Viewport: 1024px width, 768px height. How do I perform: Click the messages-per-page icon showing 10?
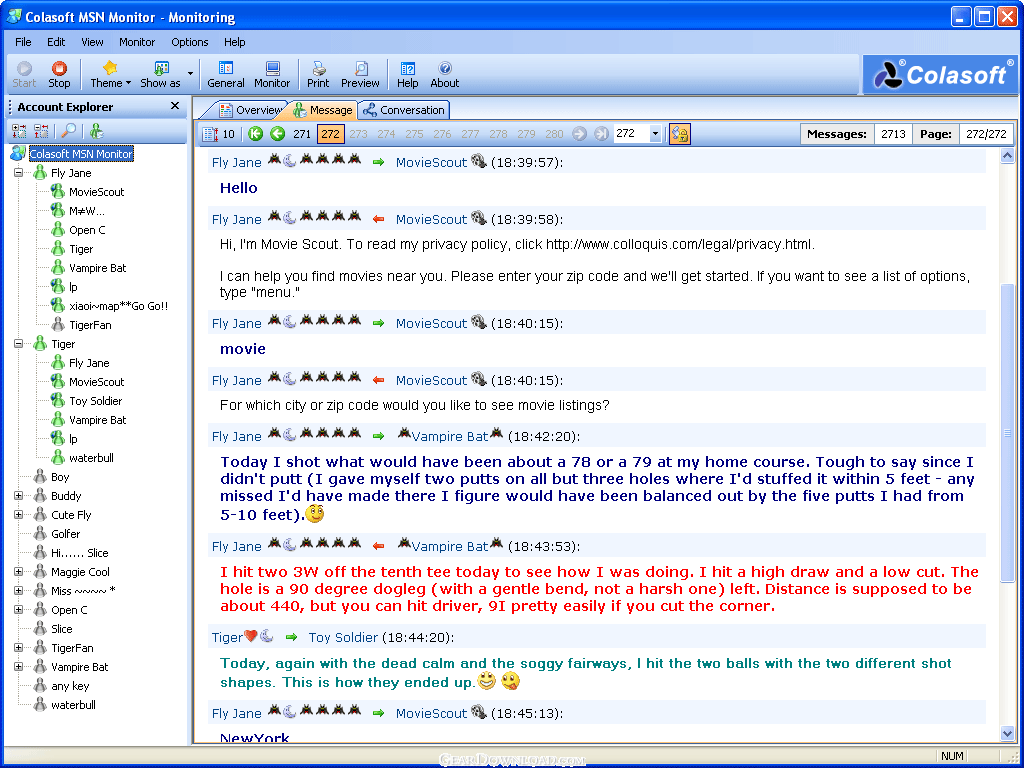tap(219, 134)
